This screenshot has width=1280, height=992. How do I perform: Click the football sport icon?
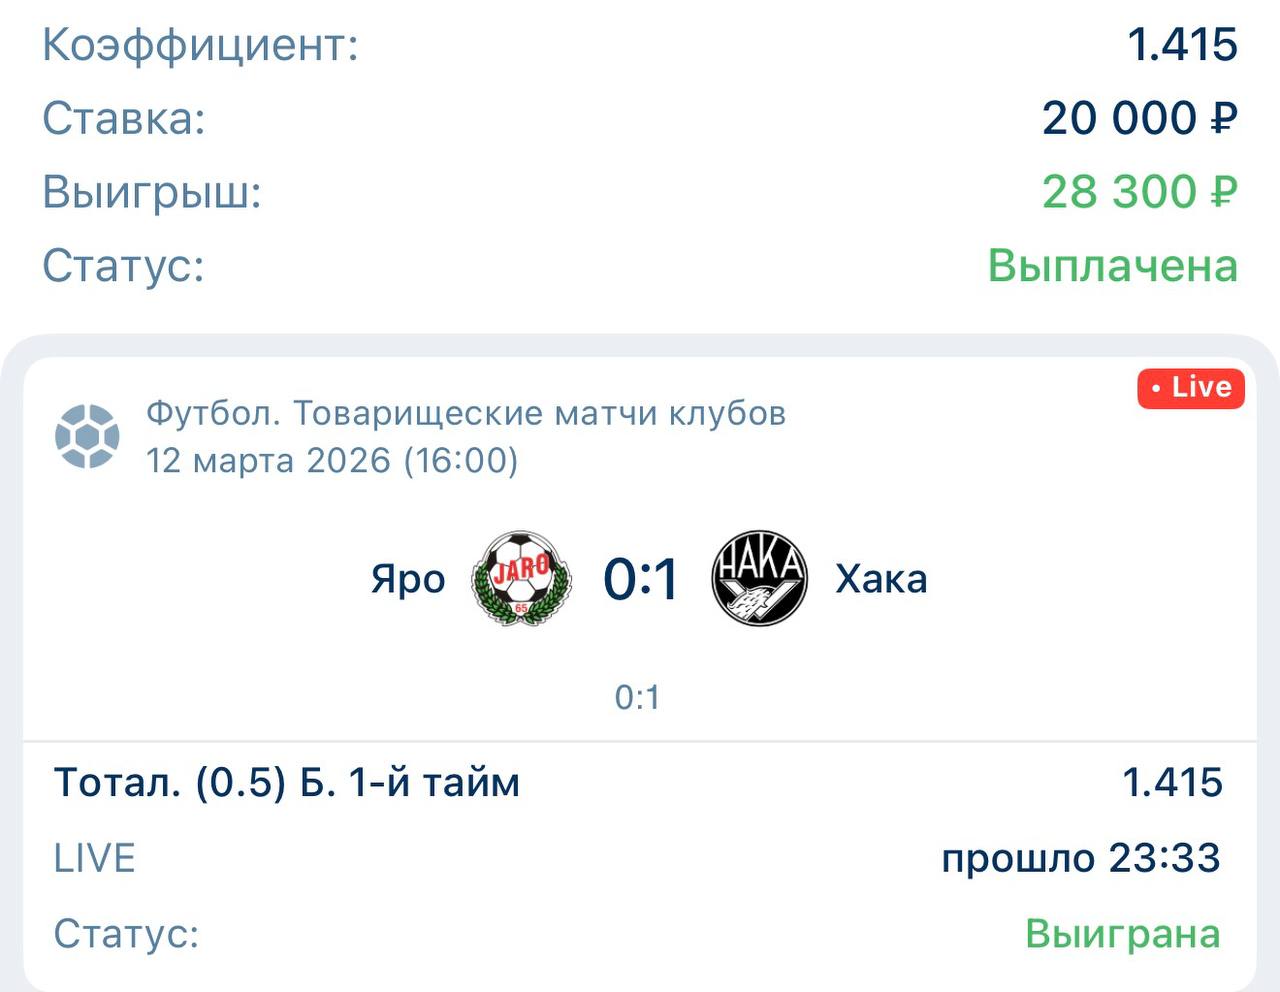coord(87,436)
